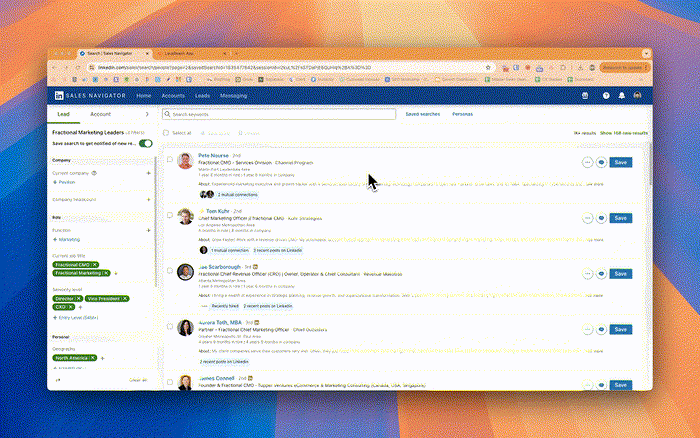Select Tom Kuhr's checkbox
Image resolution: width=700 pixels, height=438 pixels.
click(170, 215)
